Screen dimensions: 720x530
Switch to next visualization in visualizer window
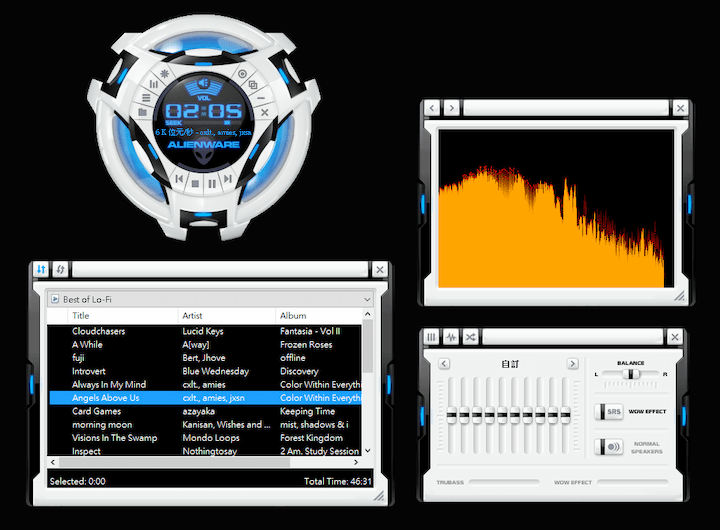click(x=452, y=108)
